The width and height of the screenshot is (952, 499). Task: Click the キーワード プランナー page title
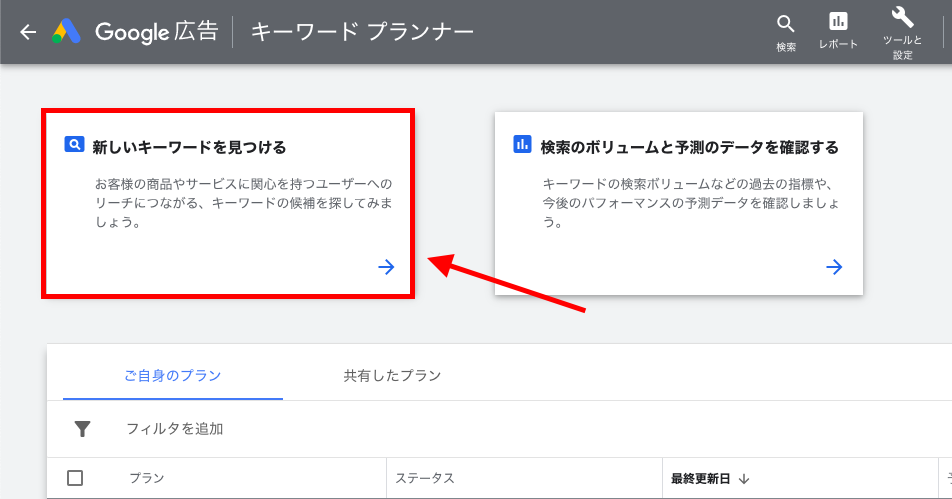pyautogui.click(x=362, y=32)
